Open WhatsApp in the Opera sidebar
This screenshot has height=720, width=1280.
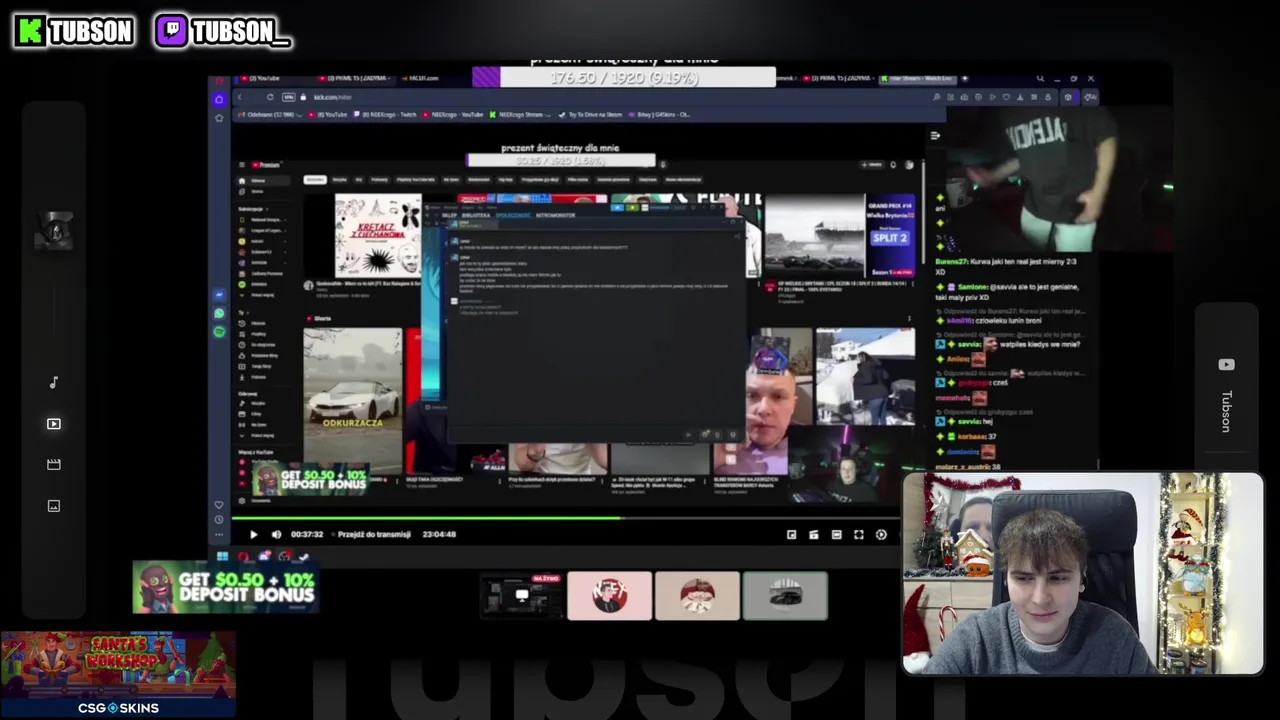click(x=219, y=313)
